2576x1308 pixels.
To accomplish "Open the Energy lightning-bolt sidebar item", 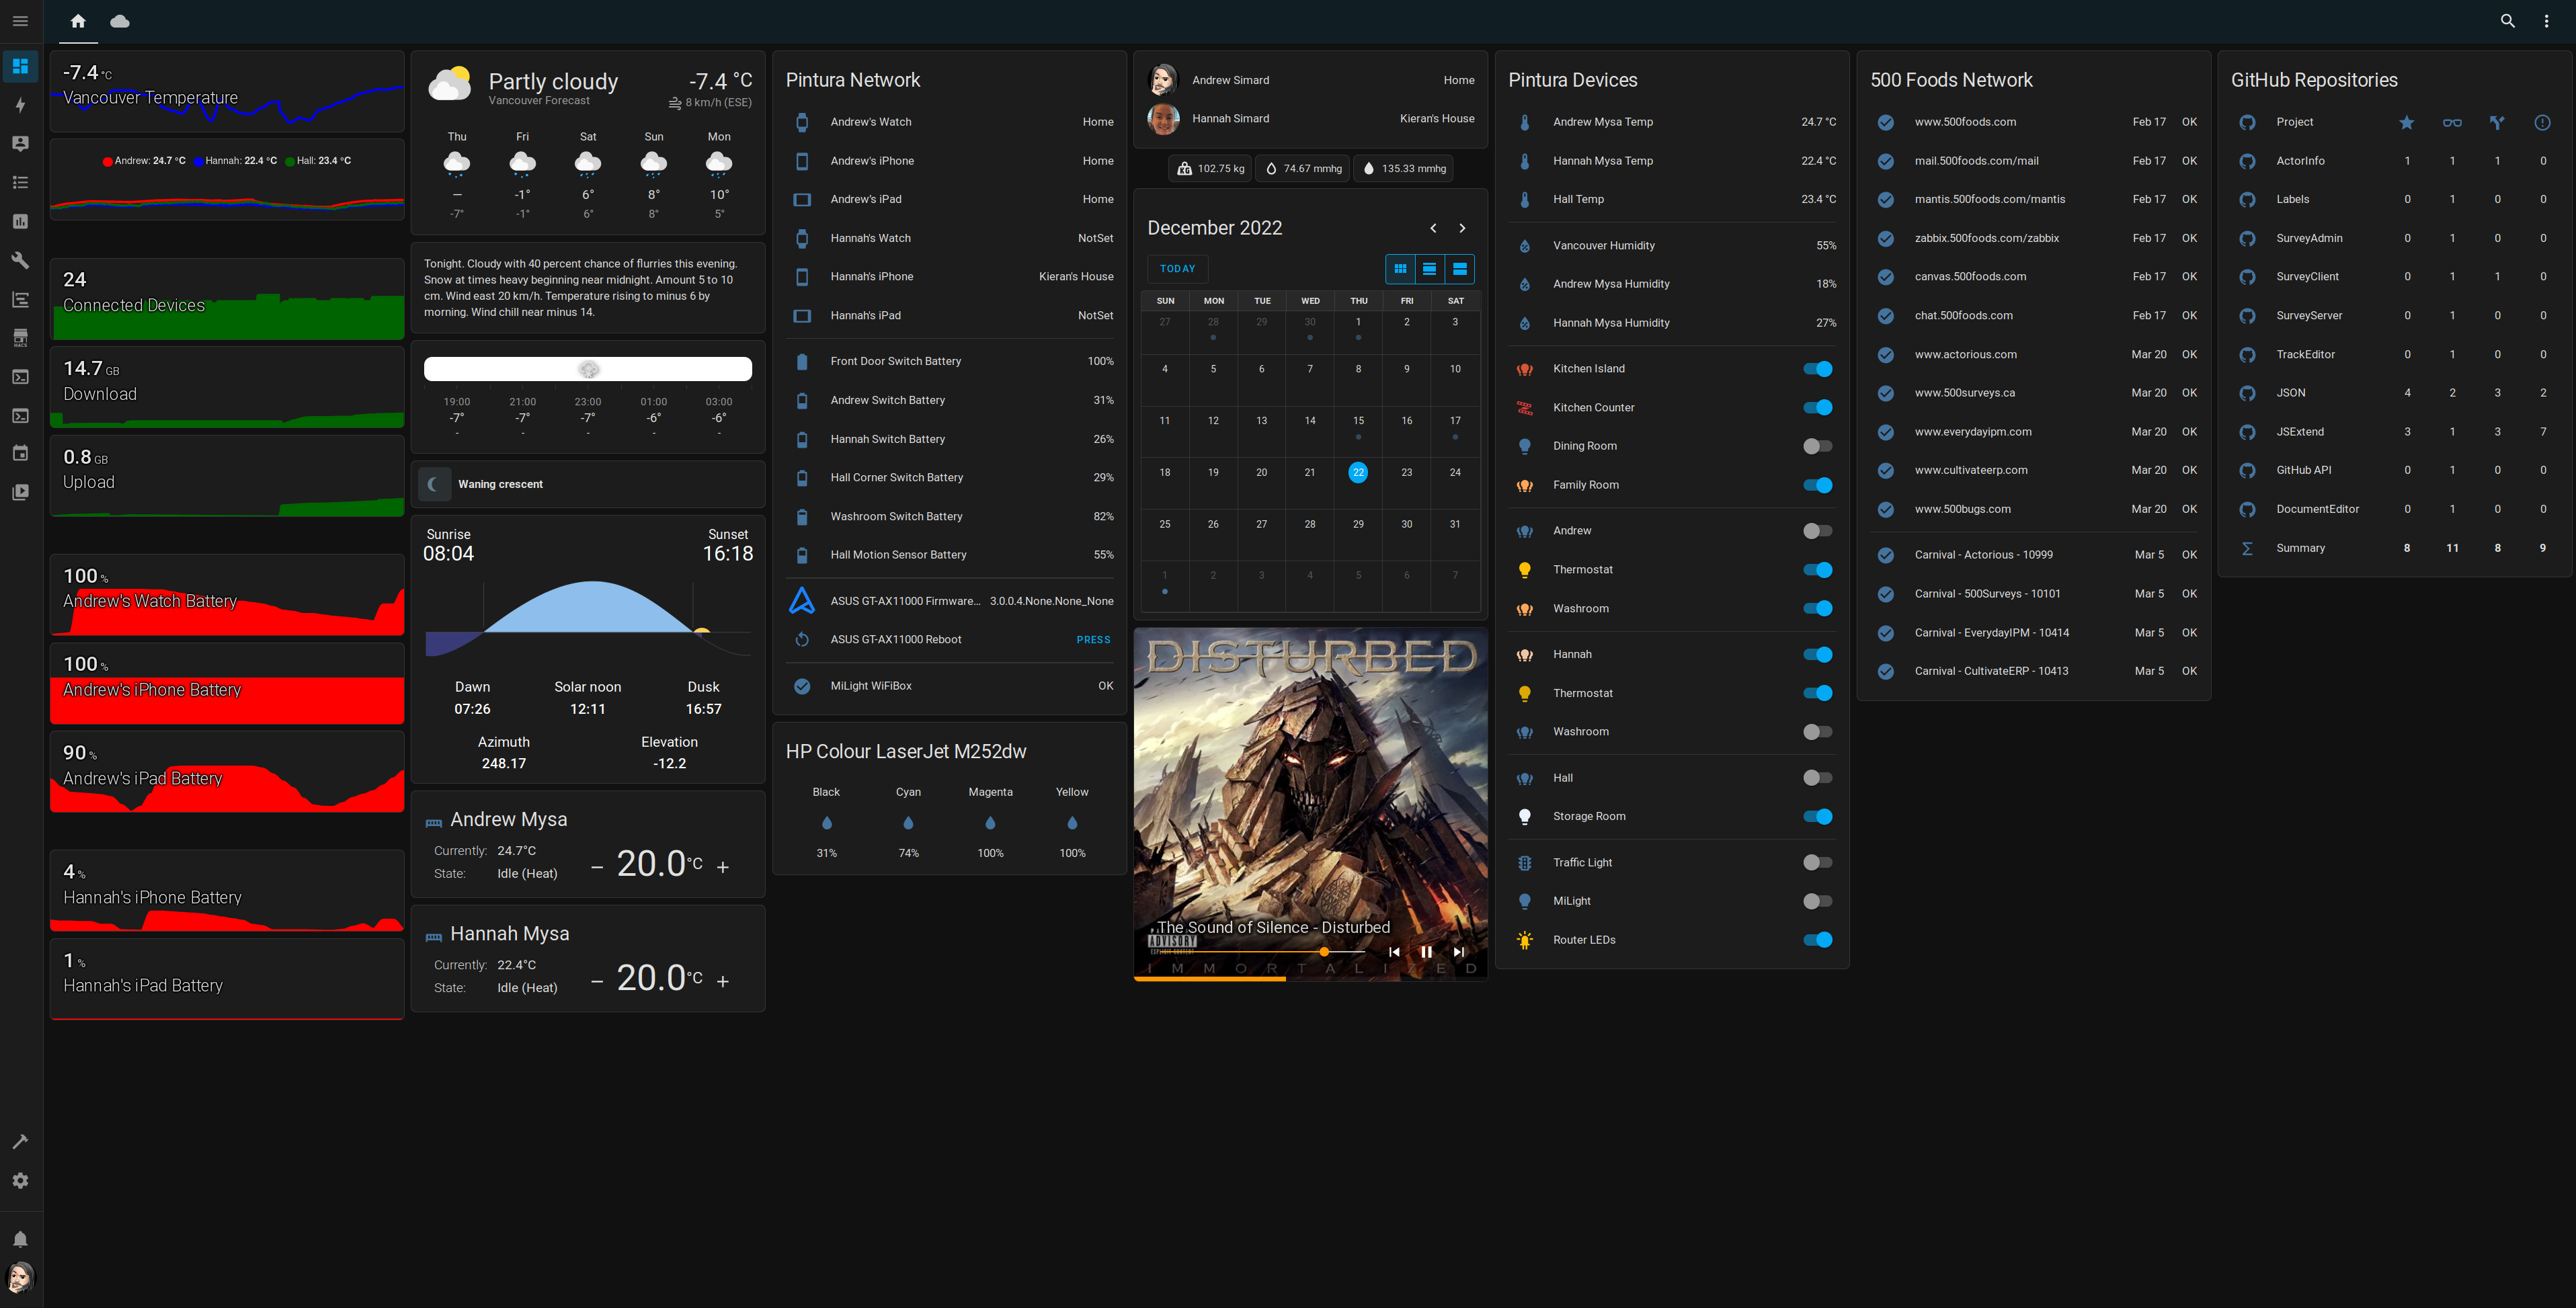I will click(20, 105).
